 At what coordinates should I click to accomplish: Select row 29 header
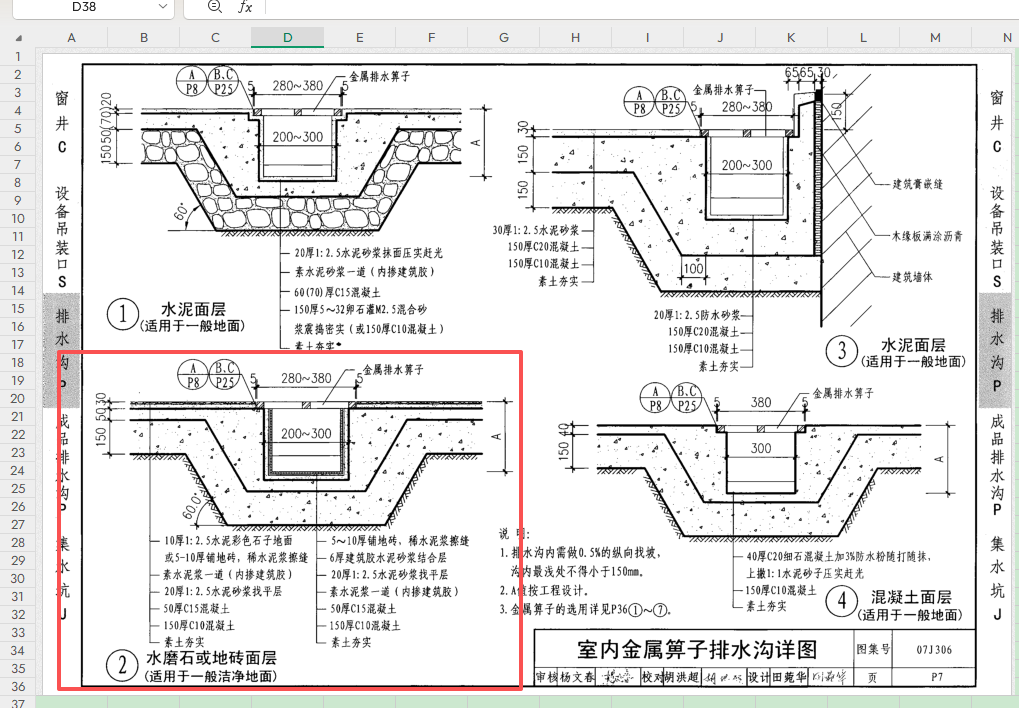pyautogui.click(x=18, y=560)
